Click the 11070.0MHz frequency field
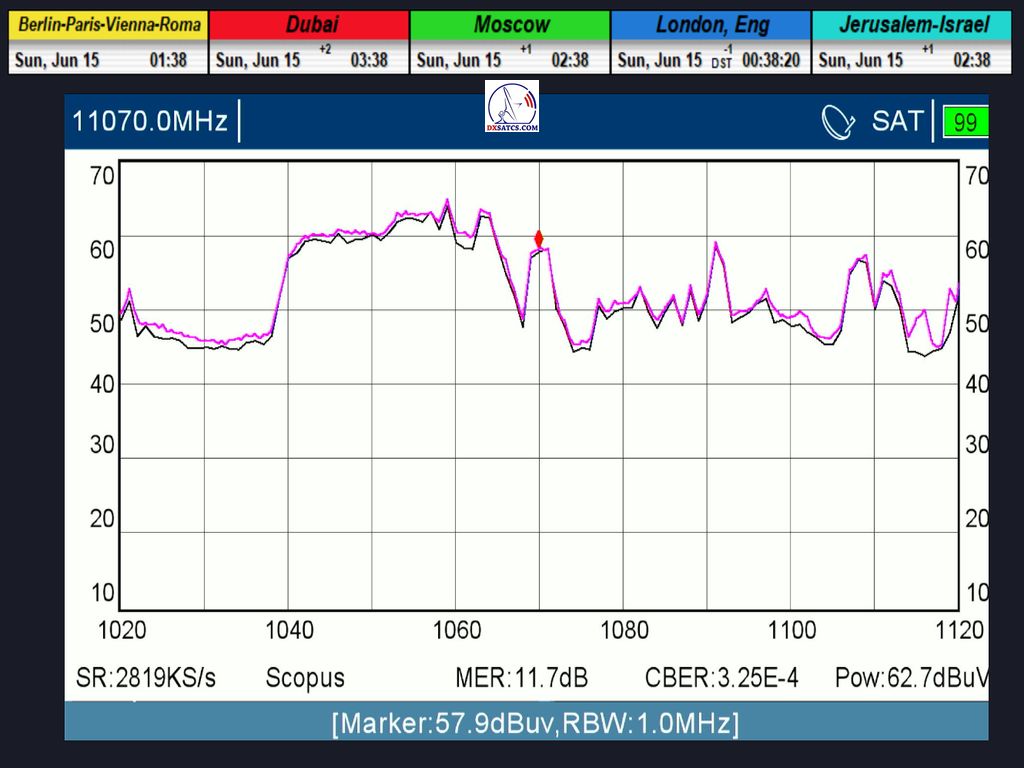The height and width of the screenshot is (768, 1024). click(x=150, y=122)
